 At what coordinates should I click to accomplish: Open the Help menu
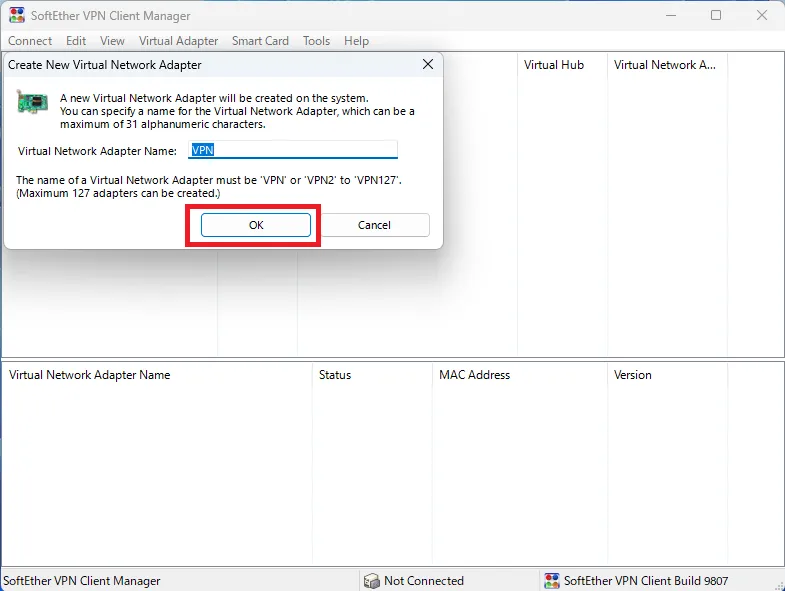click(x=356, y=41)
